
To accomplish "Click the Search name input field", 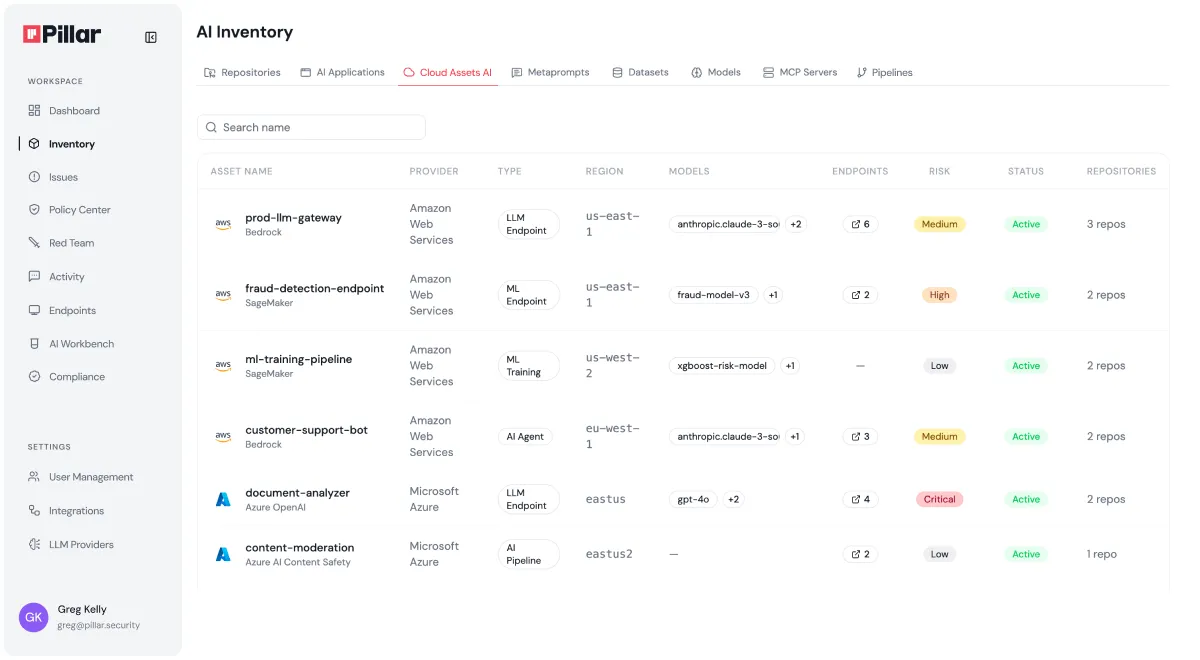I will click(x=310, y=127).
